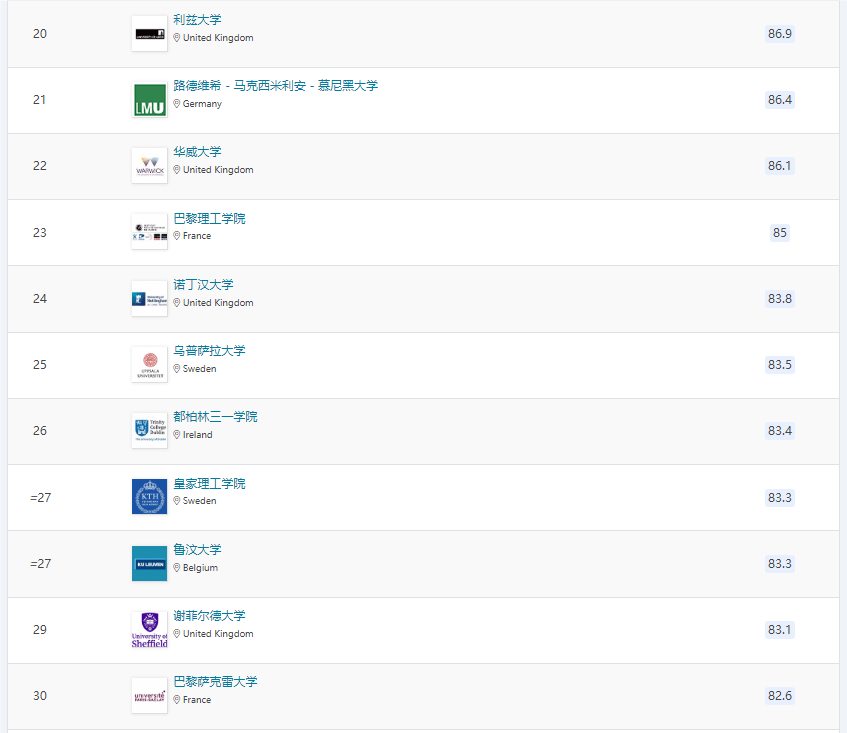Open the 华威大学 link
Screen dimensions: 847x733
click(197, 152)
